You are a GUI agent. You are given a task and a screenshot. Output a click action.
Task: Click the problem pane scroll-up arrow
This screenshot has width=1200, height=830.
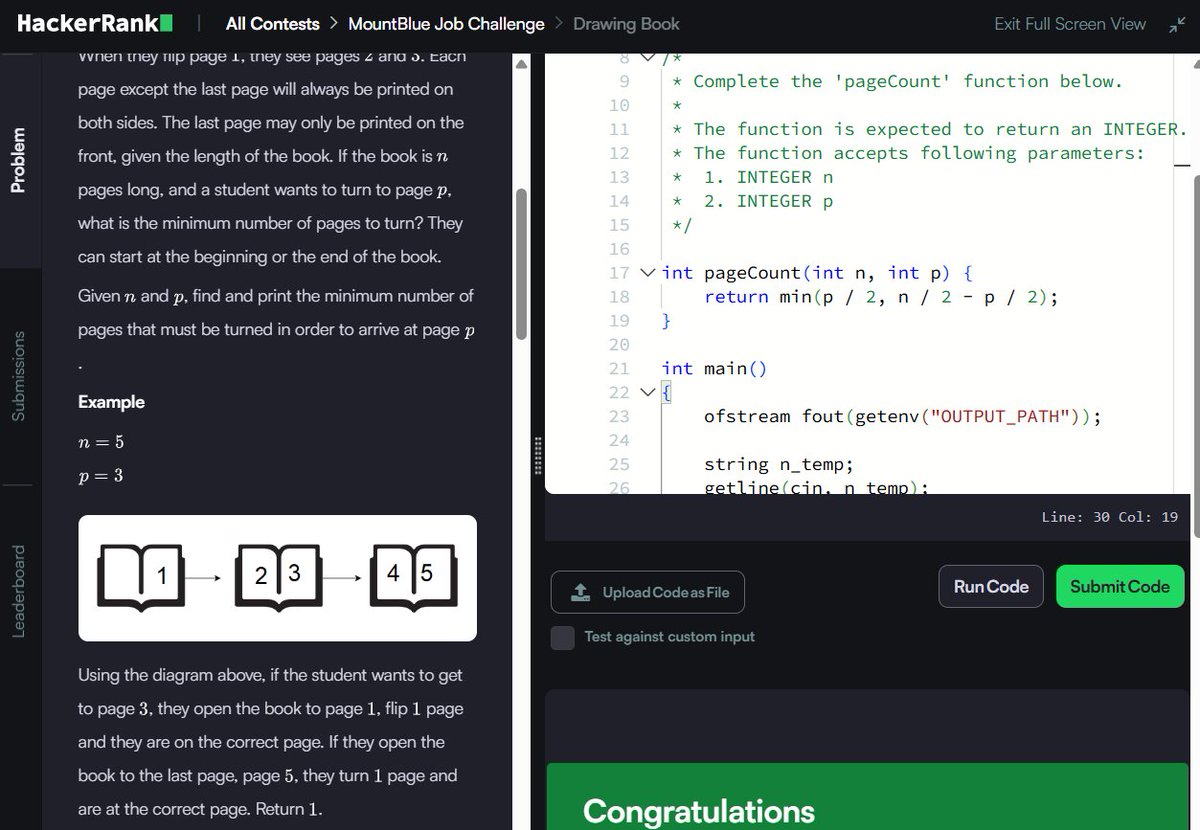point(520,65)
